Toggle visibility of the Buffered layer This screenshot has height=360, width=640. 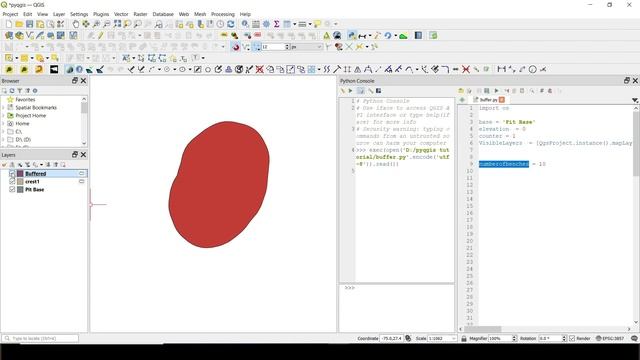click(x=12, y=173)
